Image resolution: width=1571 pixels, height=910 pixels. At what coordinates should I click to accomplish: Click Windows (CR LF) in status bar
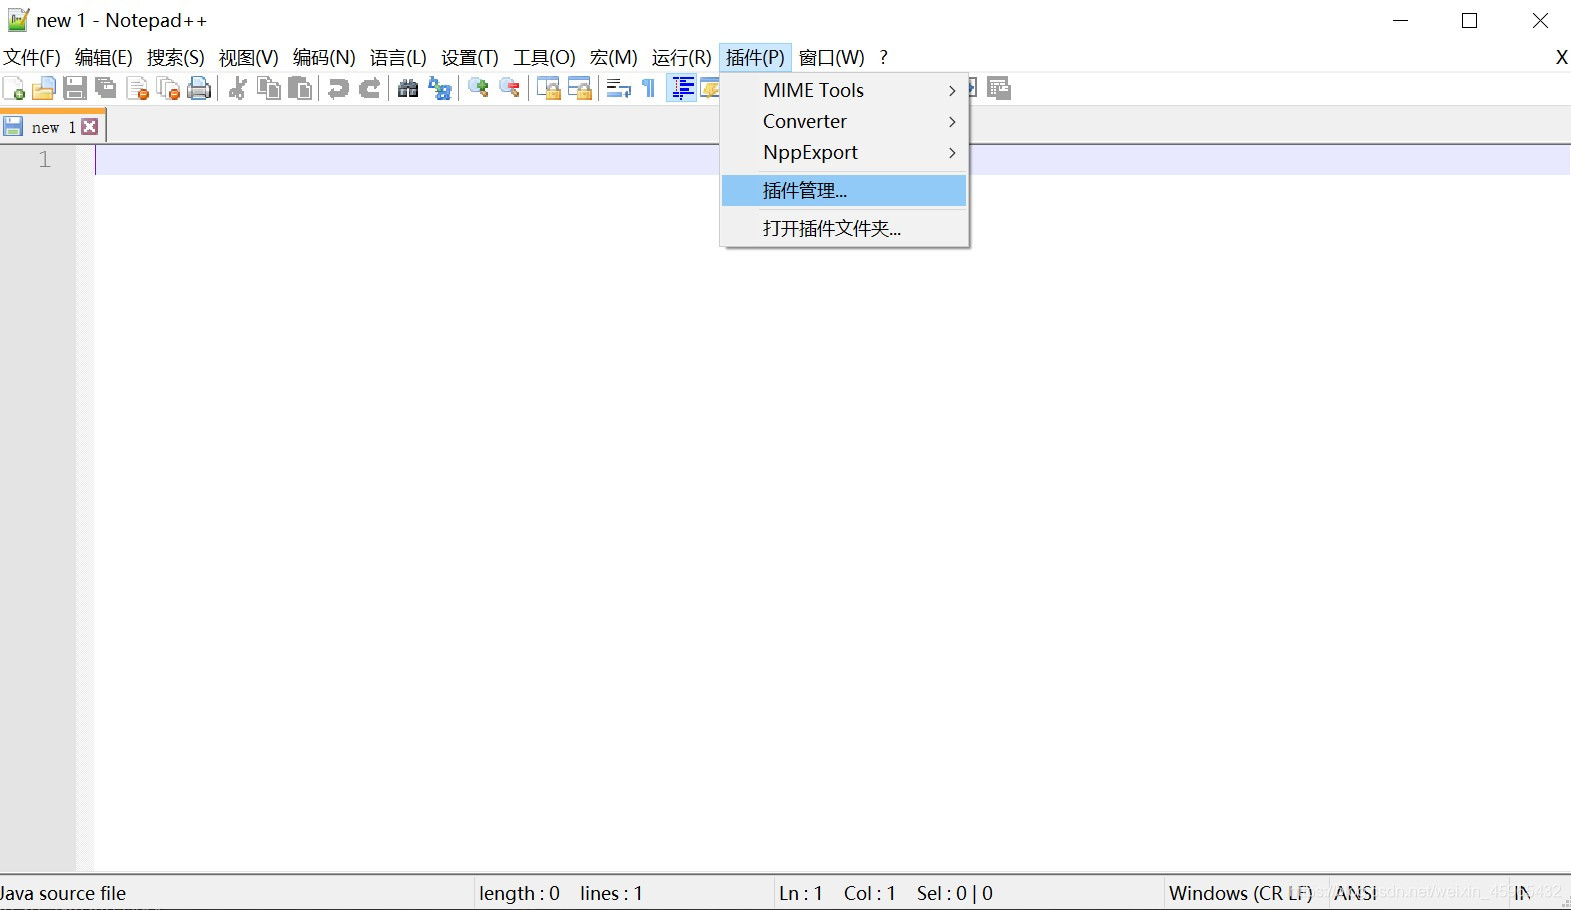click(1240, 893)
